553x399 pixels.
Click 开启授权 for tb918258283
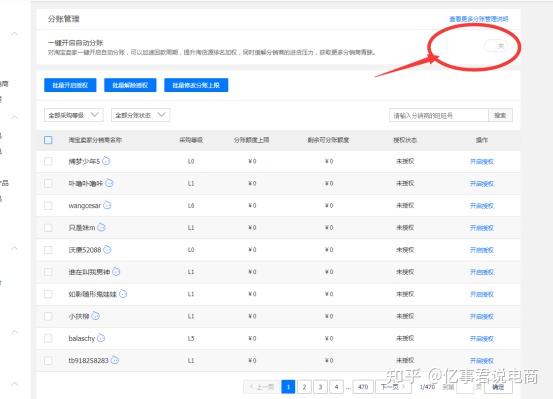click(482, 361)
